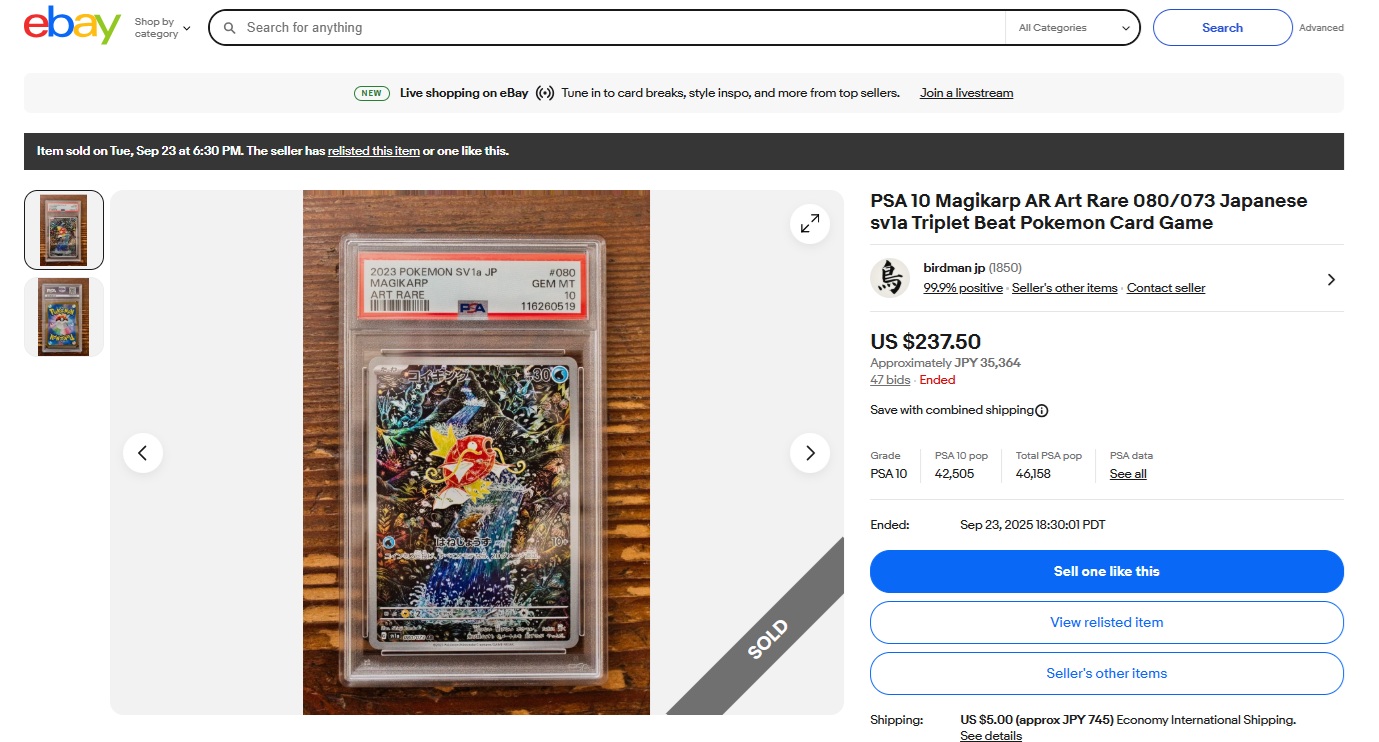Click the live shopping broadcast icon
The image size is (1379, 742).
[x=545, y=93]
